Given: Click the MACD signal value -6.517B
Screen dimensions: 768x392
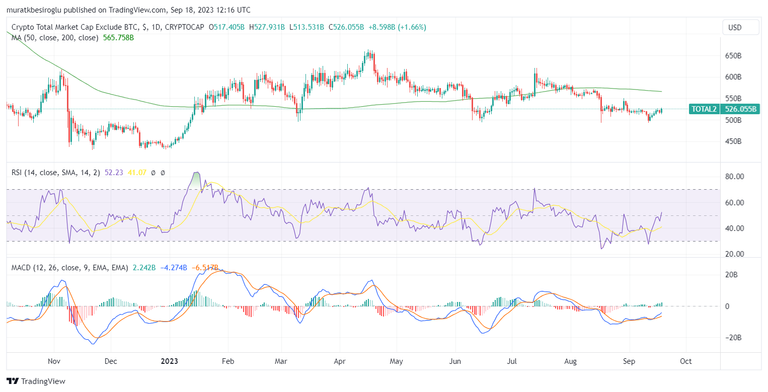Looking at the screenshot, I should 205,268.
